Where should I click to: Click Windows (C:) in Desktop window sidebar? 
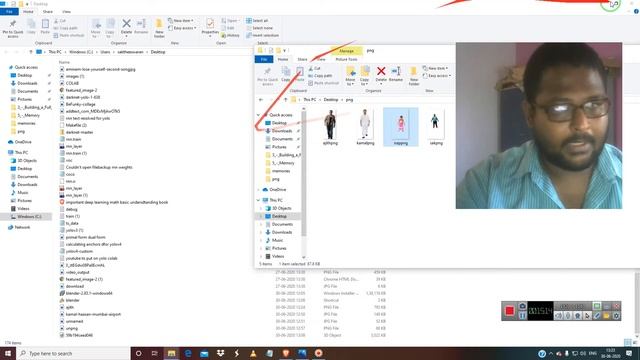[29, 216]
